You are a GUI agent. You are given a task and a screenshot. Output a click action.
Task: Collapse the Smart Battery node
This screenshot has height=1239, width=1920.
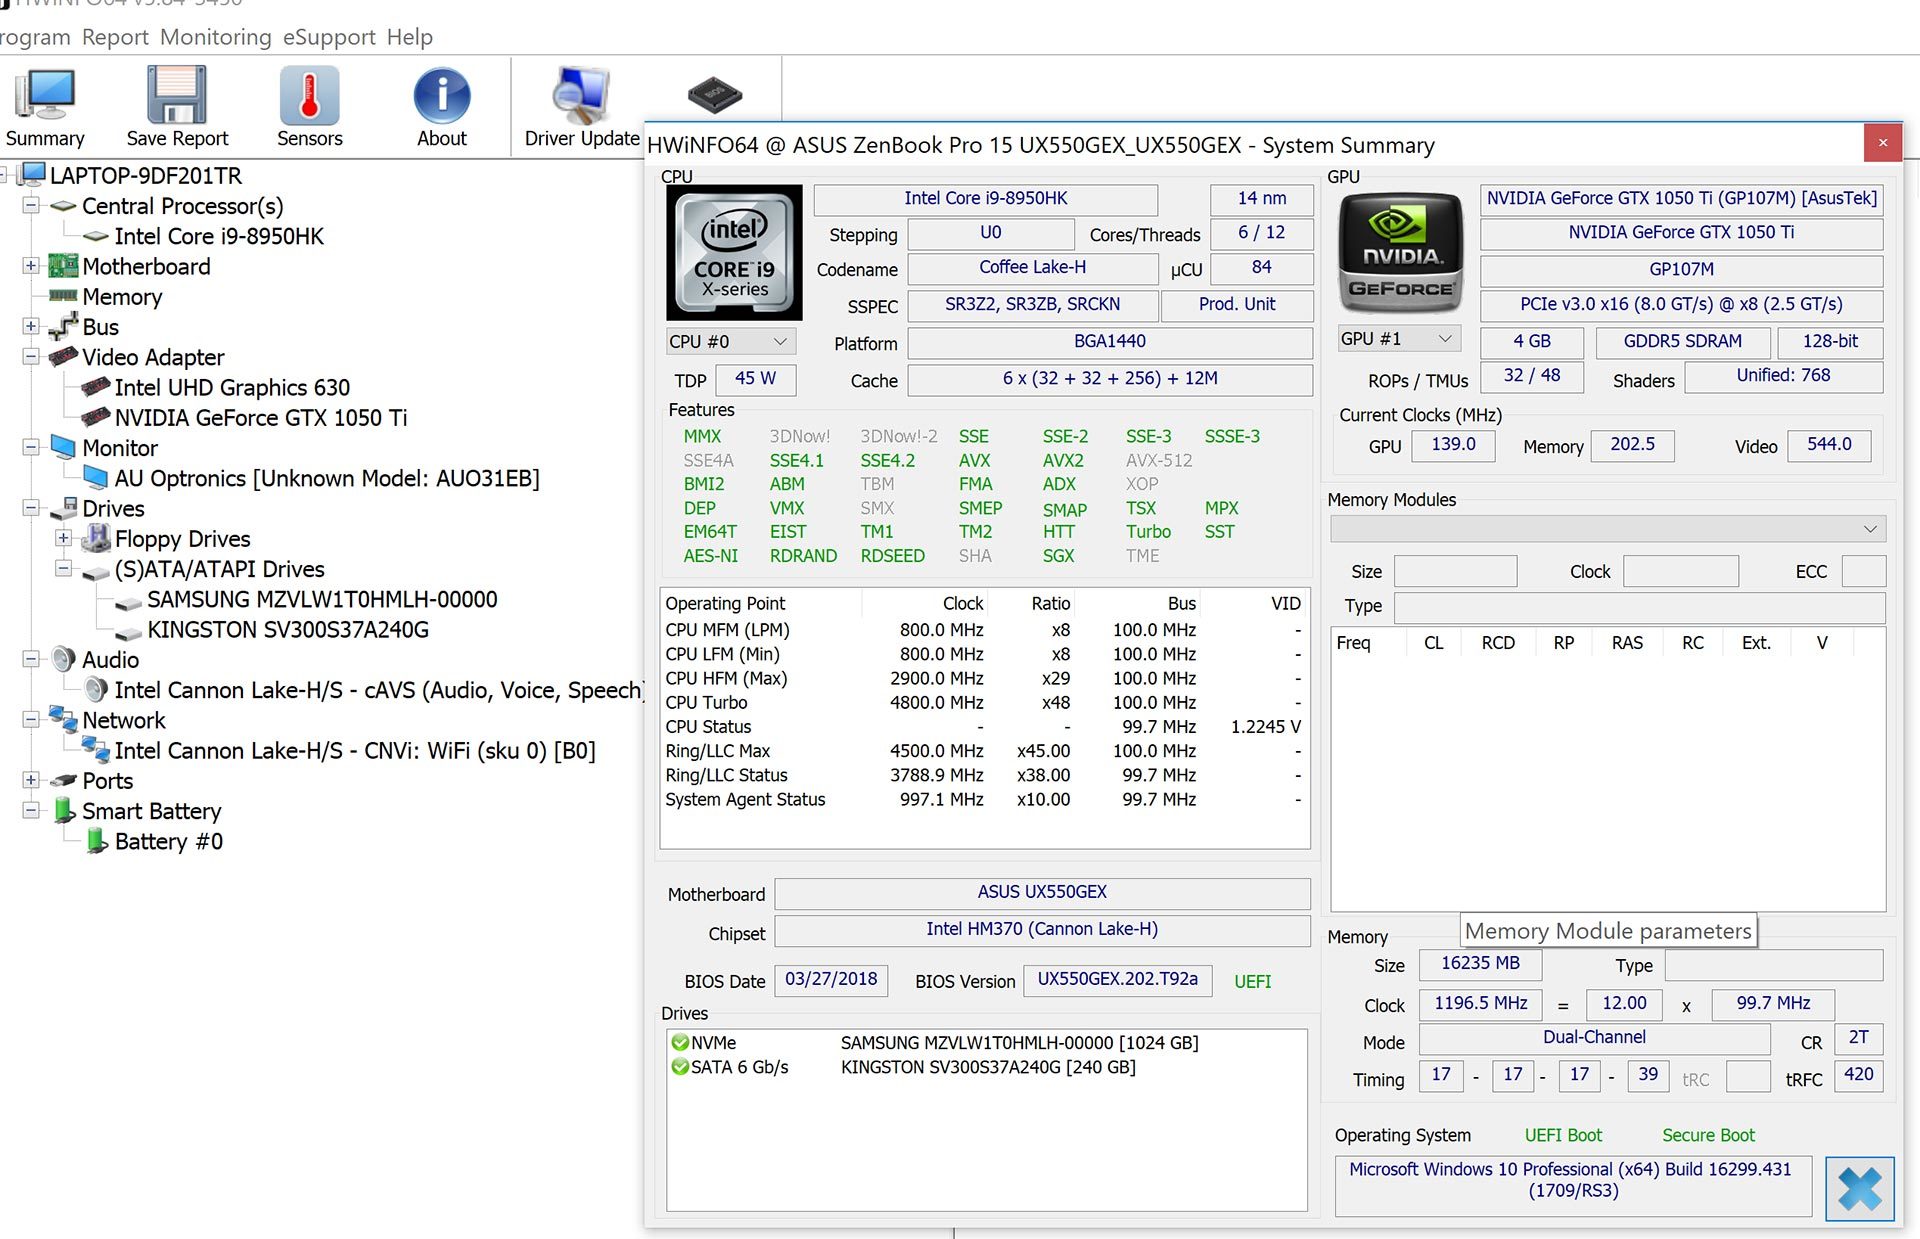pos(31,810)
